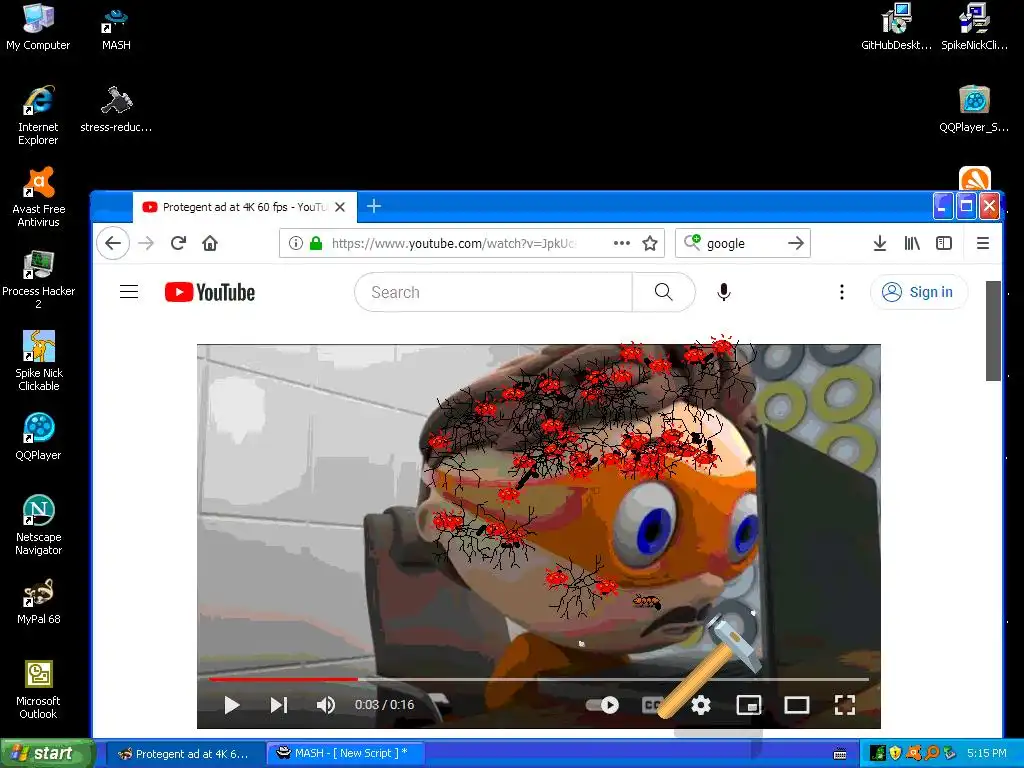Image resolution: width=1024 pixels, height=768 pixels.
Task: Open My Computer desktop icon
Action: pos(38,27)
